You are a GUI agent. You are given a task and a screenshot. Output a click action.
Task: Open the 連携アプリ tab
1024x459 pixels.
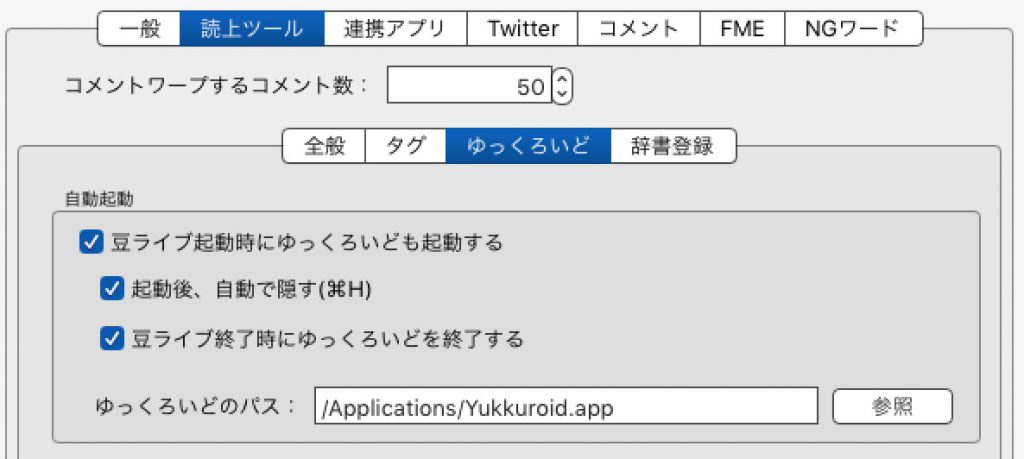pos(395,28)
